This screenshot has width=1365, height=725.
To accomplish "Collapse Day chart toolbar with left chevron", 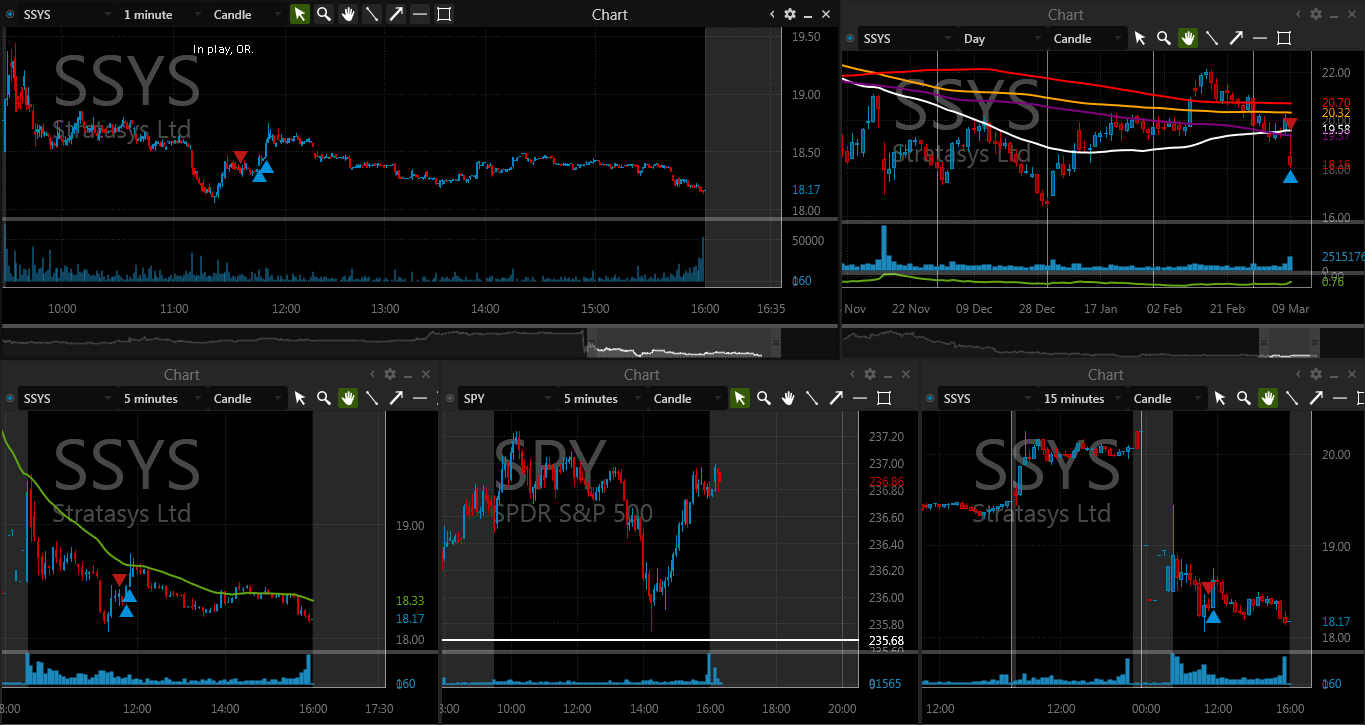I will 1298,14.
